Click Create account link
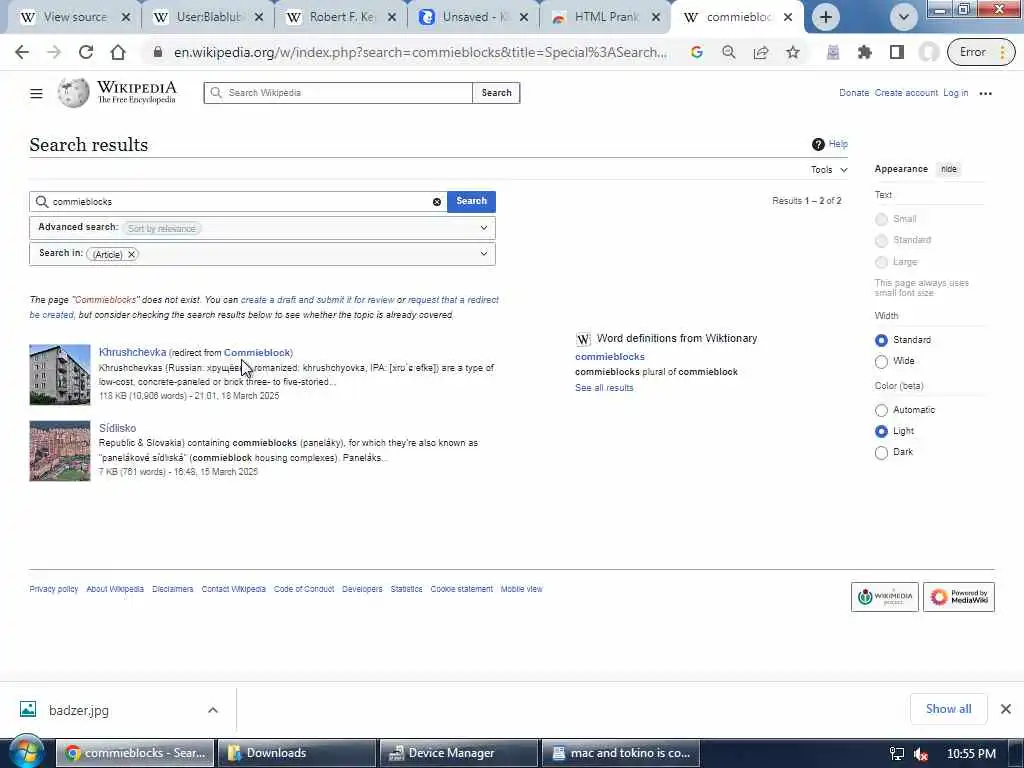The image size is (1024, 768). 906,93
